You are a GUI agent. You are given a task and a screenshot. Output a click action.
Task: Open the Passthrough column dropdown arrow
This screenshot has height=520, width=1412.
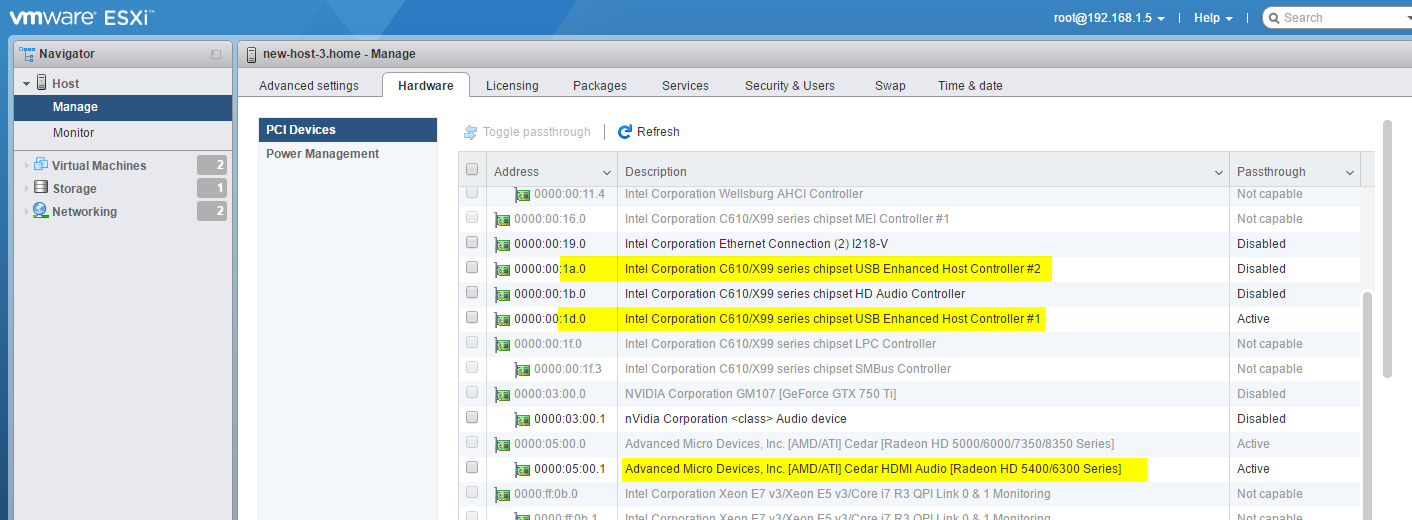coord(1350,173)
